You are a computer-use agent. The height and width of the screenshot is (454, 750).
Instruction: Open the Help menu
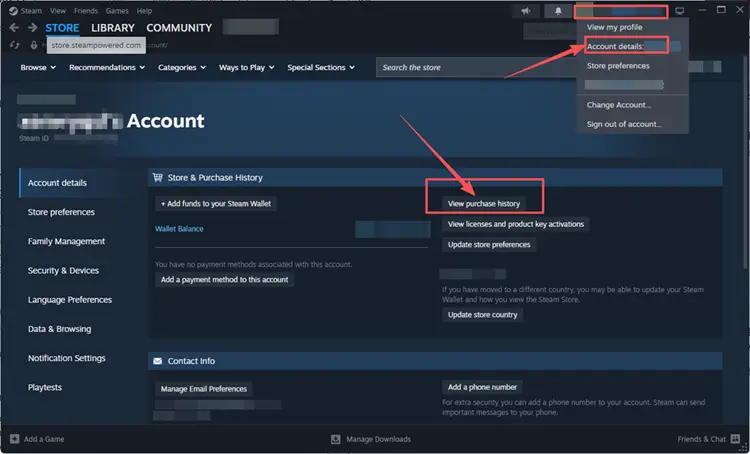144,11
